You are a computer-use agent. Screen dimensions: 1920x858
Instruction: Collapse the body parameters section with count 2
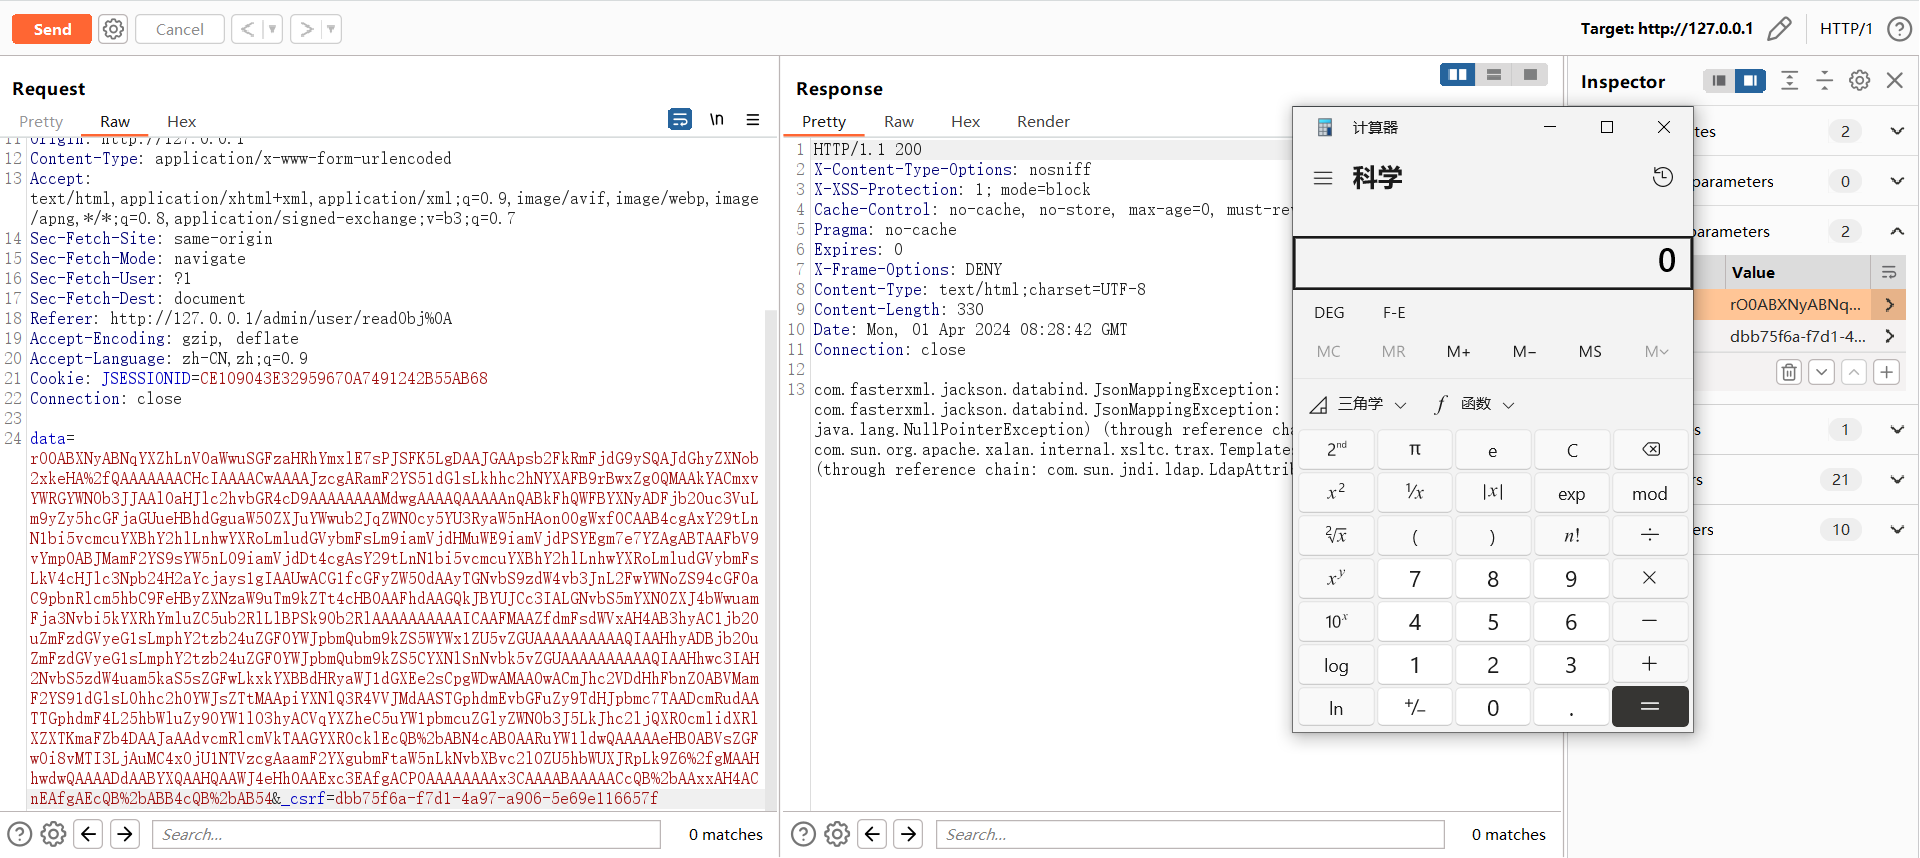(1897, 231)
